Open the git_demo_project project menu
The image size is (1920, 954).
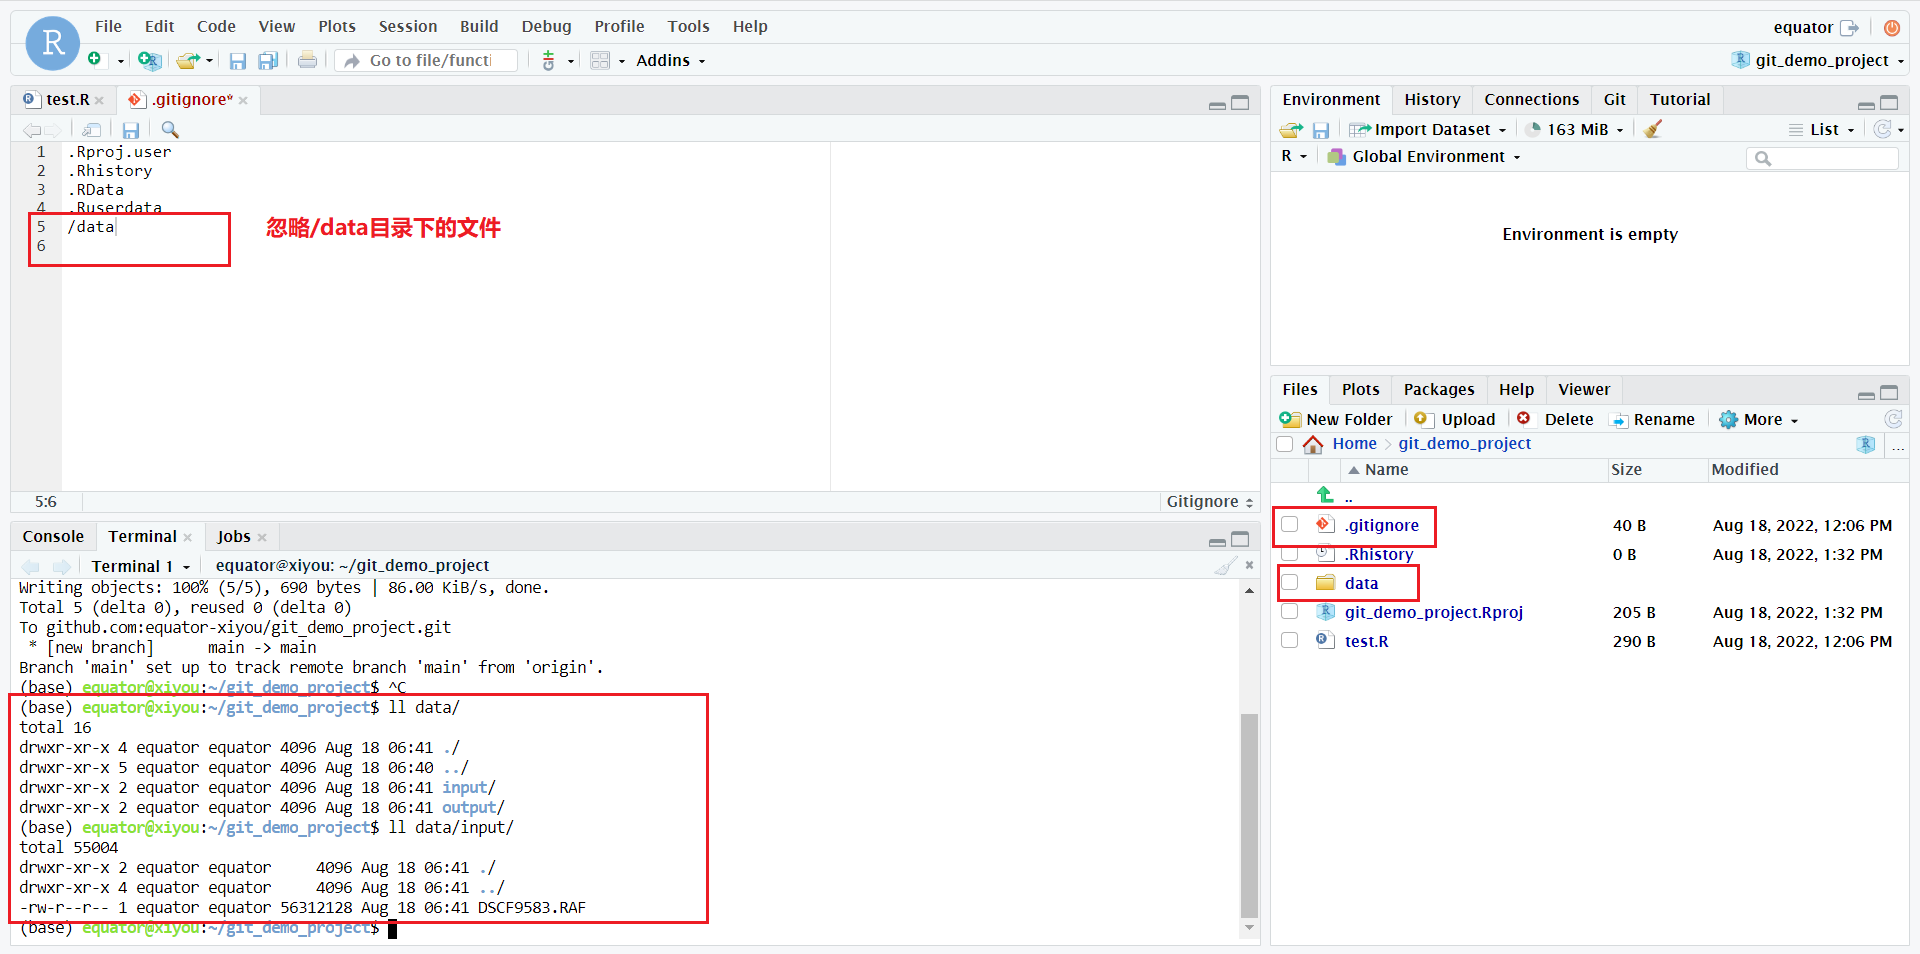pos(1818,61)
